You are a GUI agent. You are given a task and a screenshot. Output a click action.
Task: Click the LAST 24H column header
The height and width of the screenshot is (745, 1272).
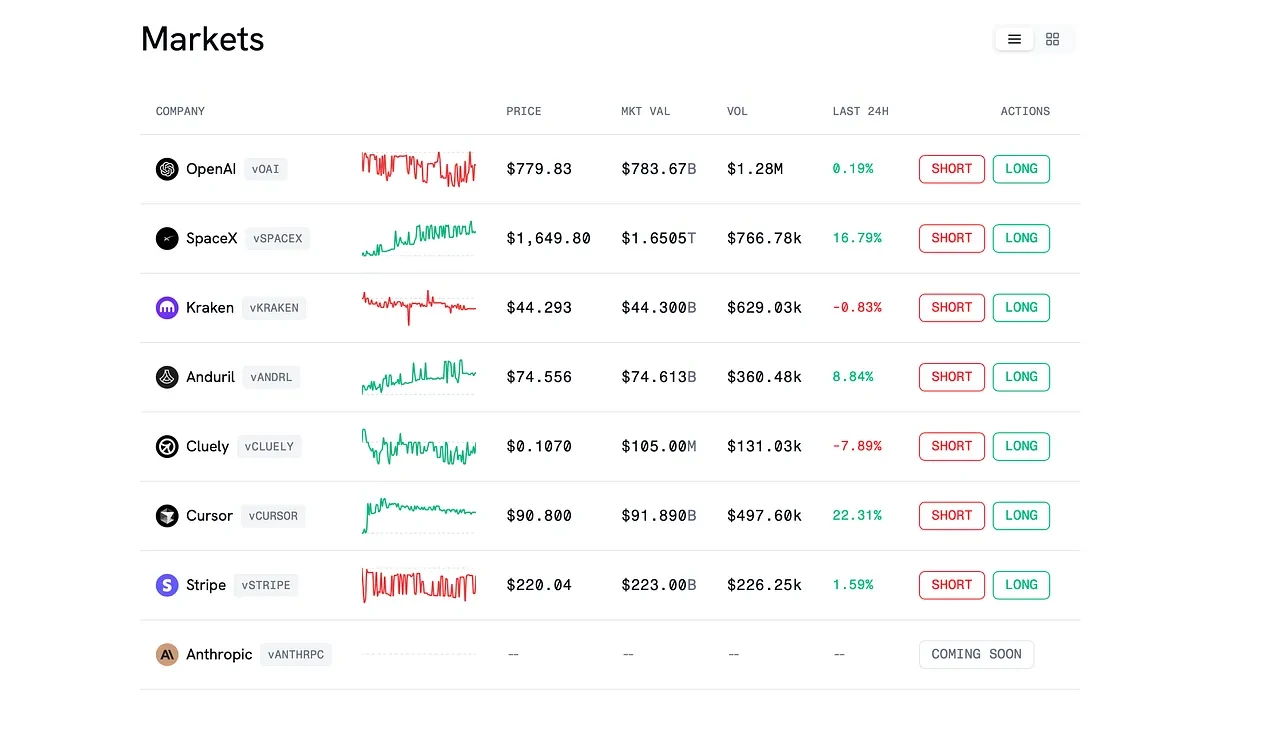(860, 111)
